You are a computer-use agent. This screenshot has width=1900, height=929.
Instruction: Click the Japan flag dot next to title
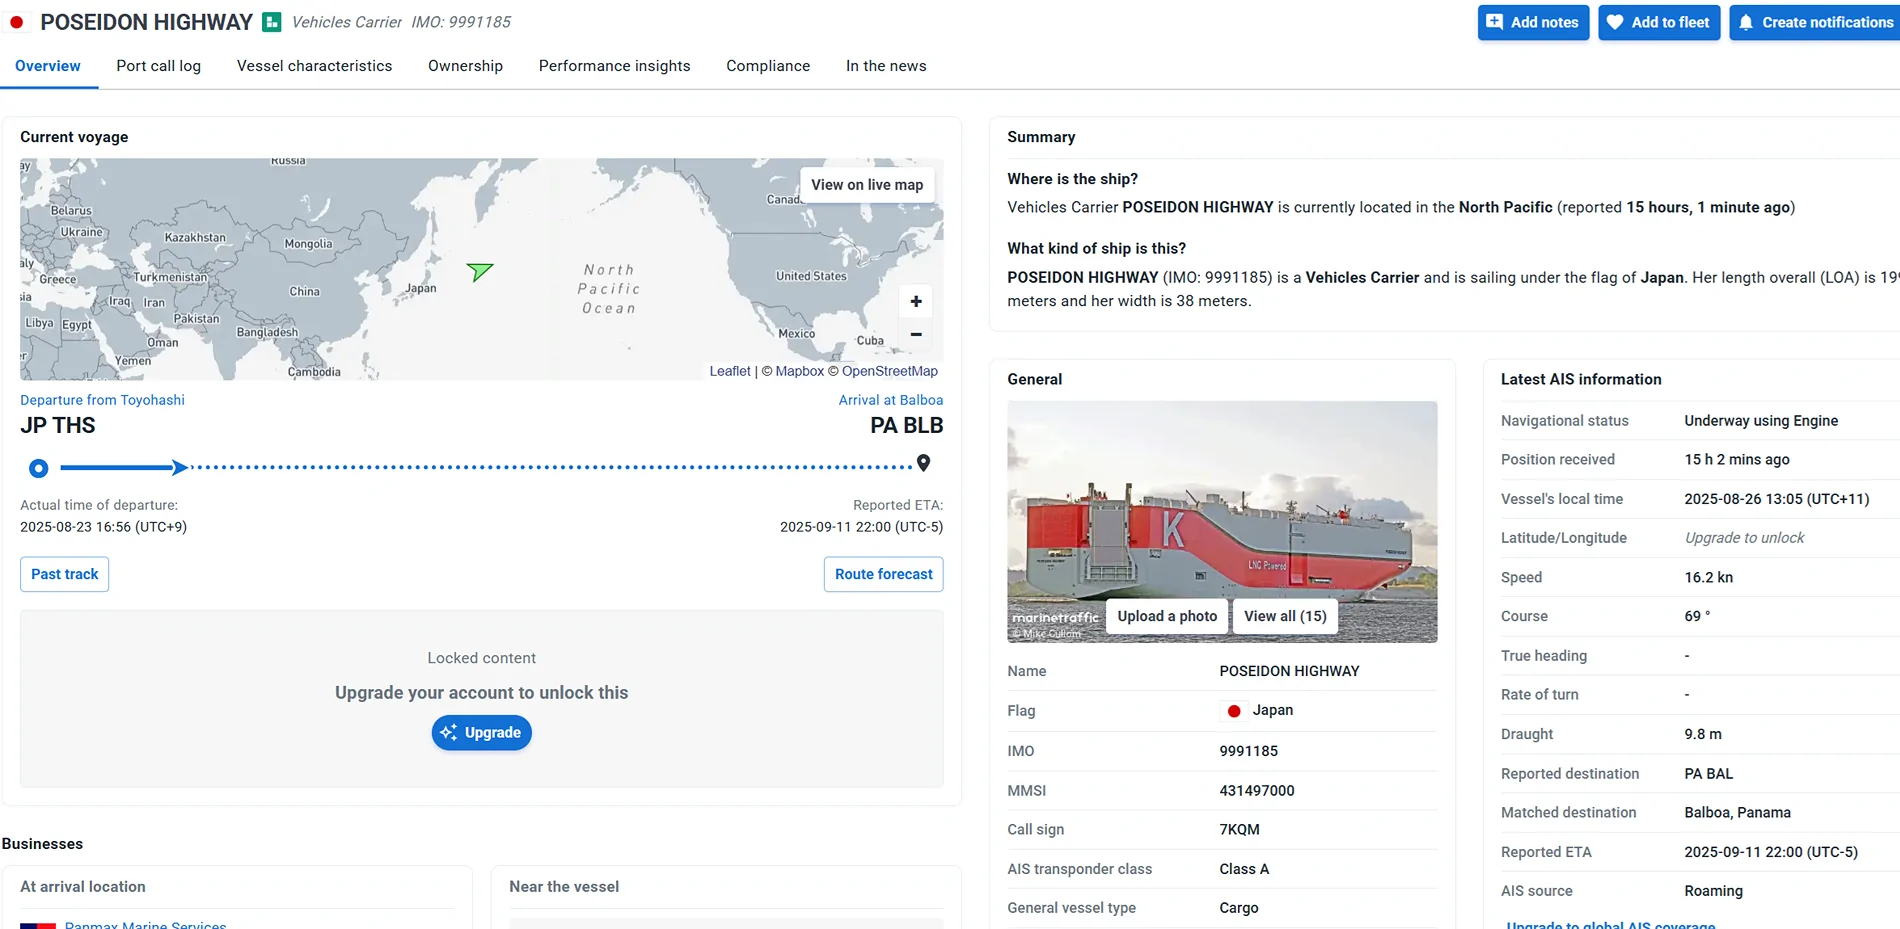[17, 22]
